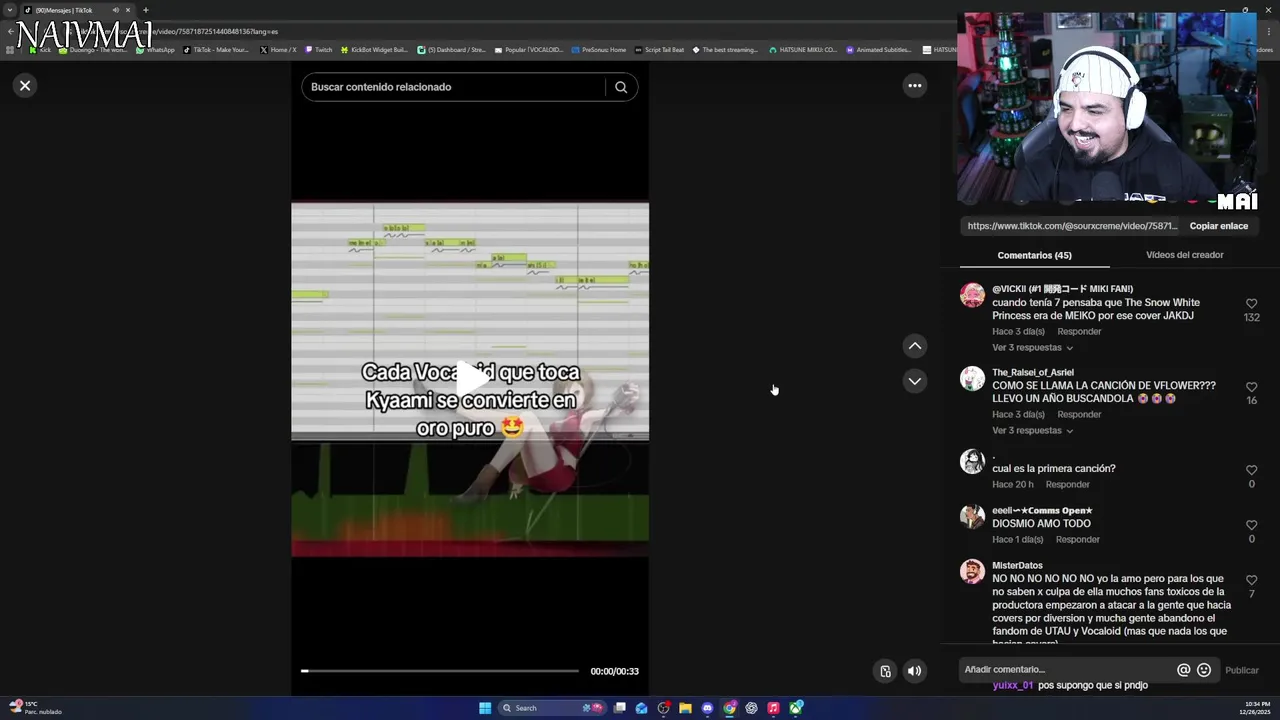Open the HATSUNE MIKU: CO... bookmark
Viewport: 1280px width, 720px height.
coord(803,50)
